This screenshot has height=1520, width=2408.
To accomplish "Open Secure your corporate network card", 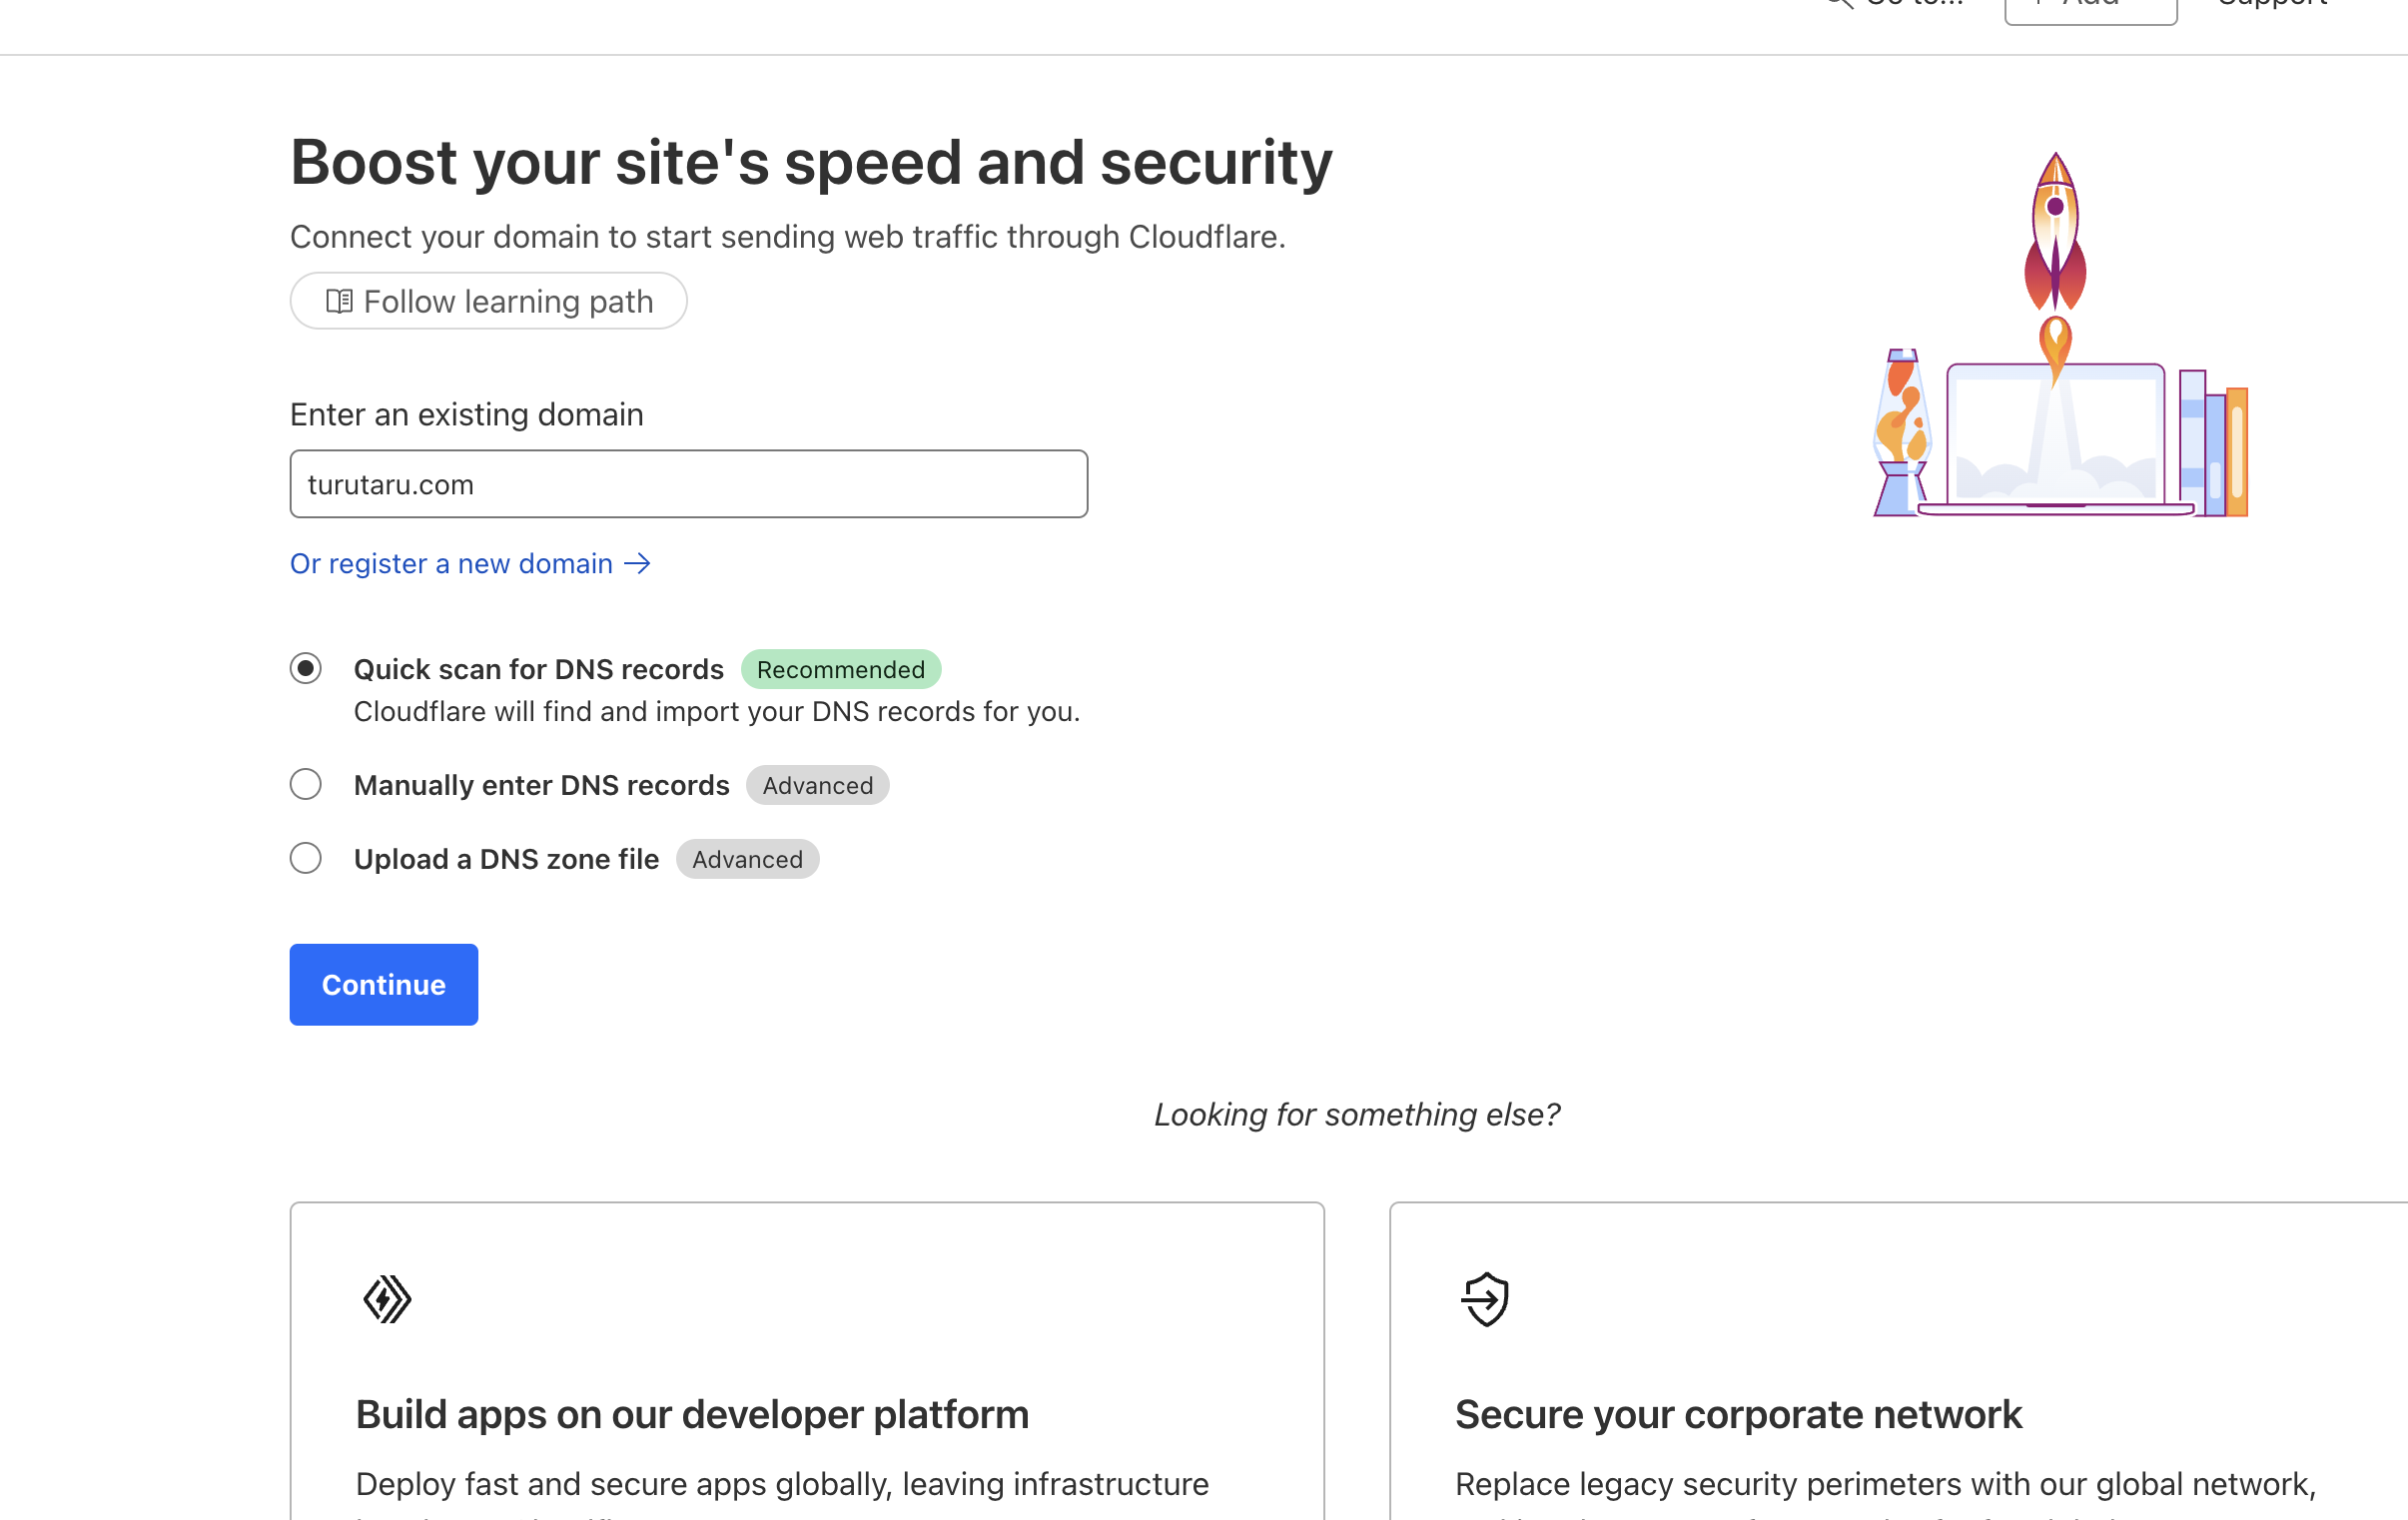I will coord(1898,1361).
